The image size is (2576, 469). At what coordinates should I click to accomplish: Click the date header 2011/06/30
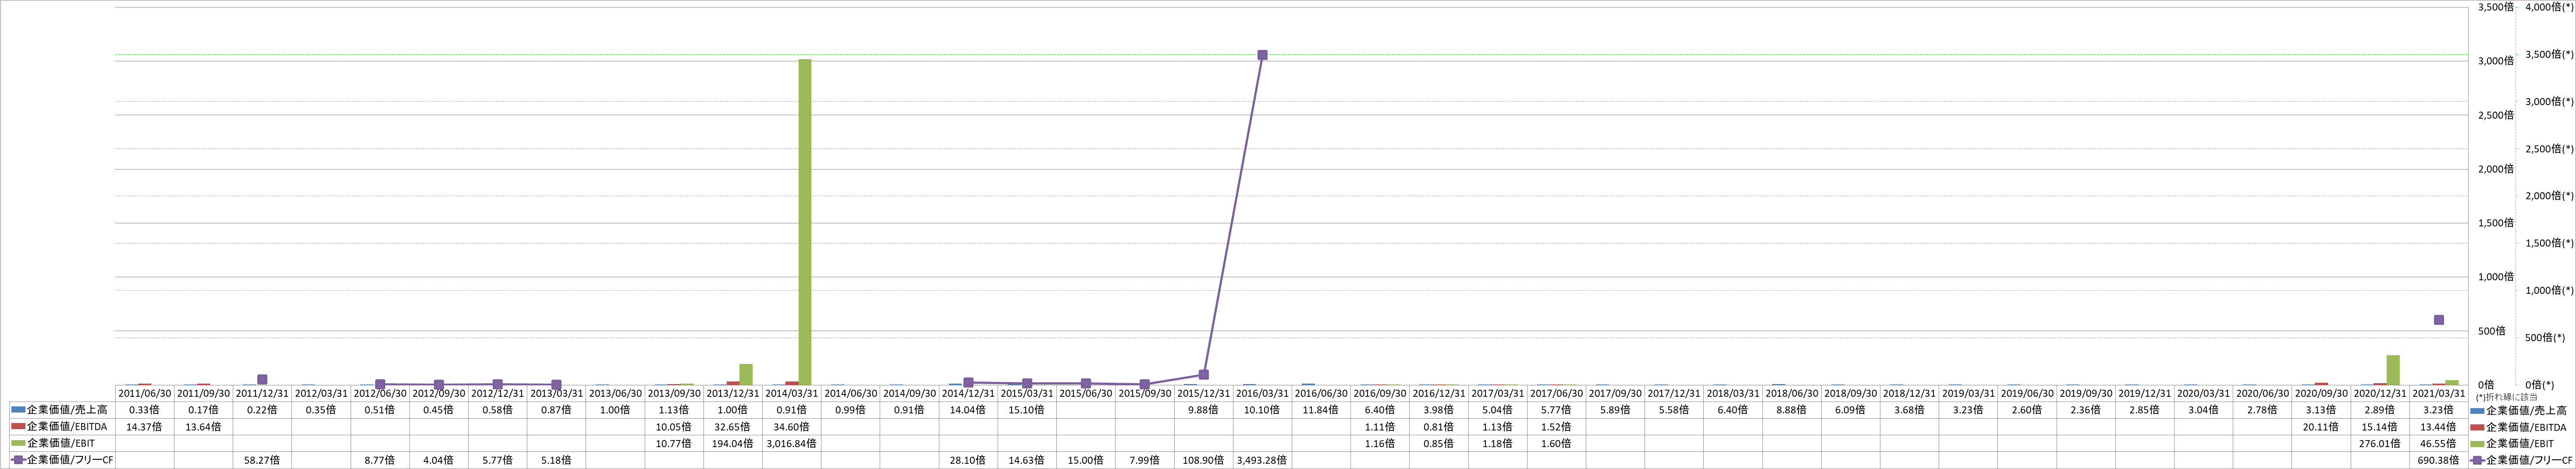coord(145,394)
